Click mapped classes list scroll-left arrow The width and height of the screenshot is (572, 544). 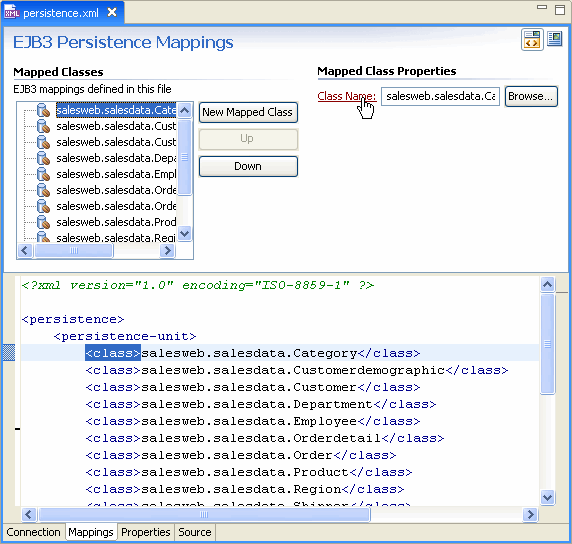point(25,251)
